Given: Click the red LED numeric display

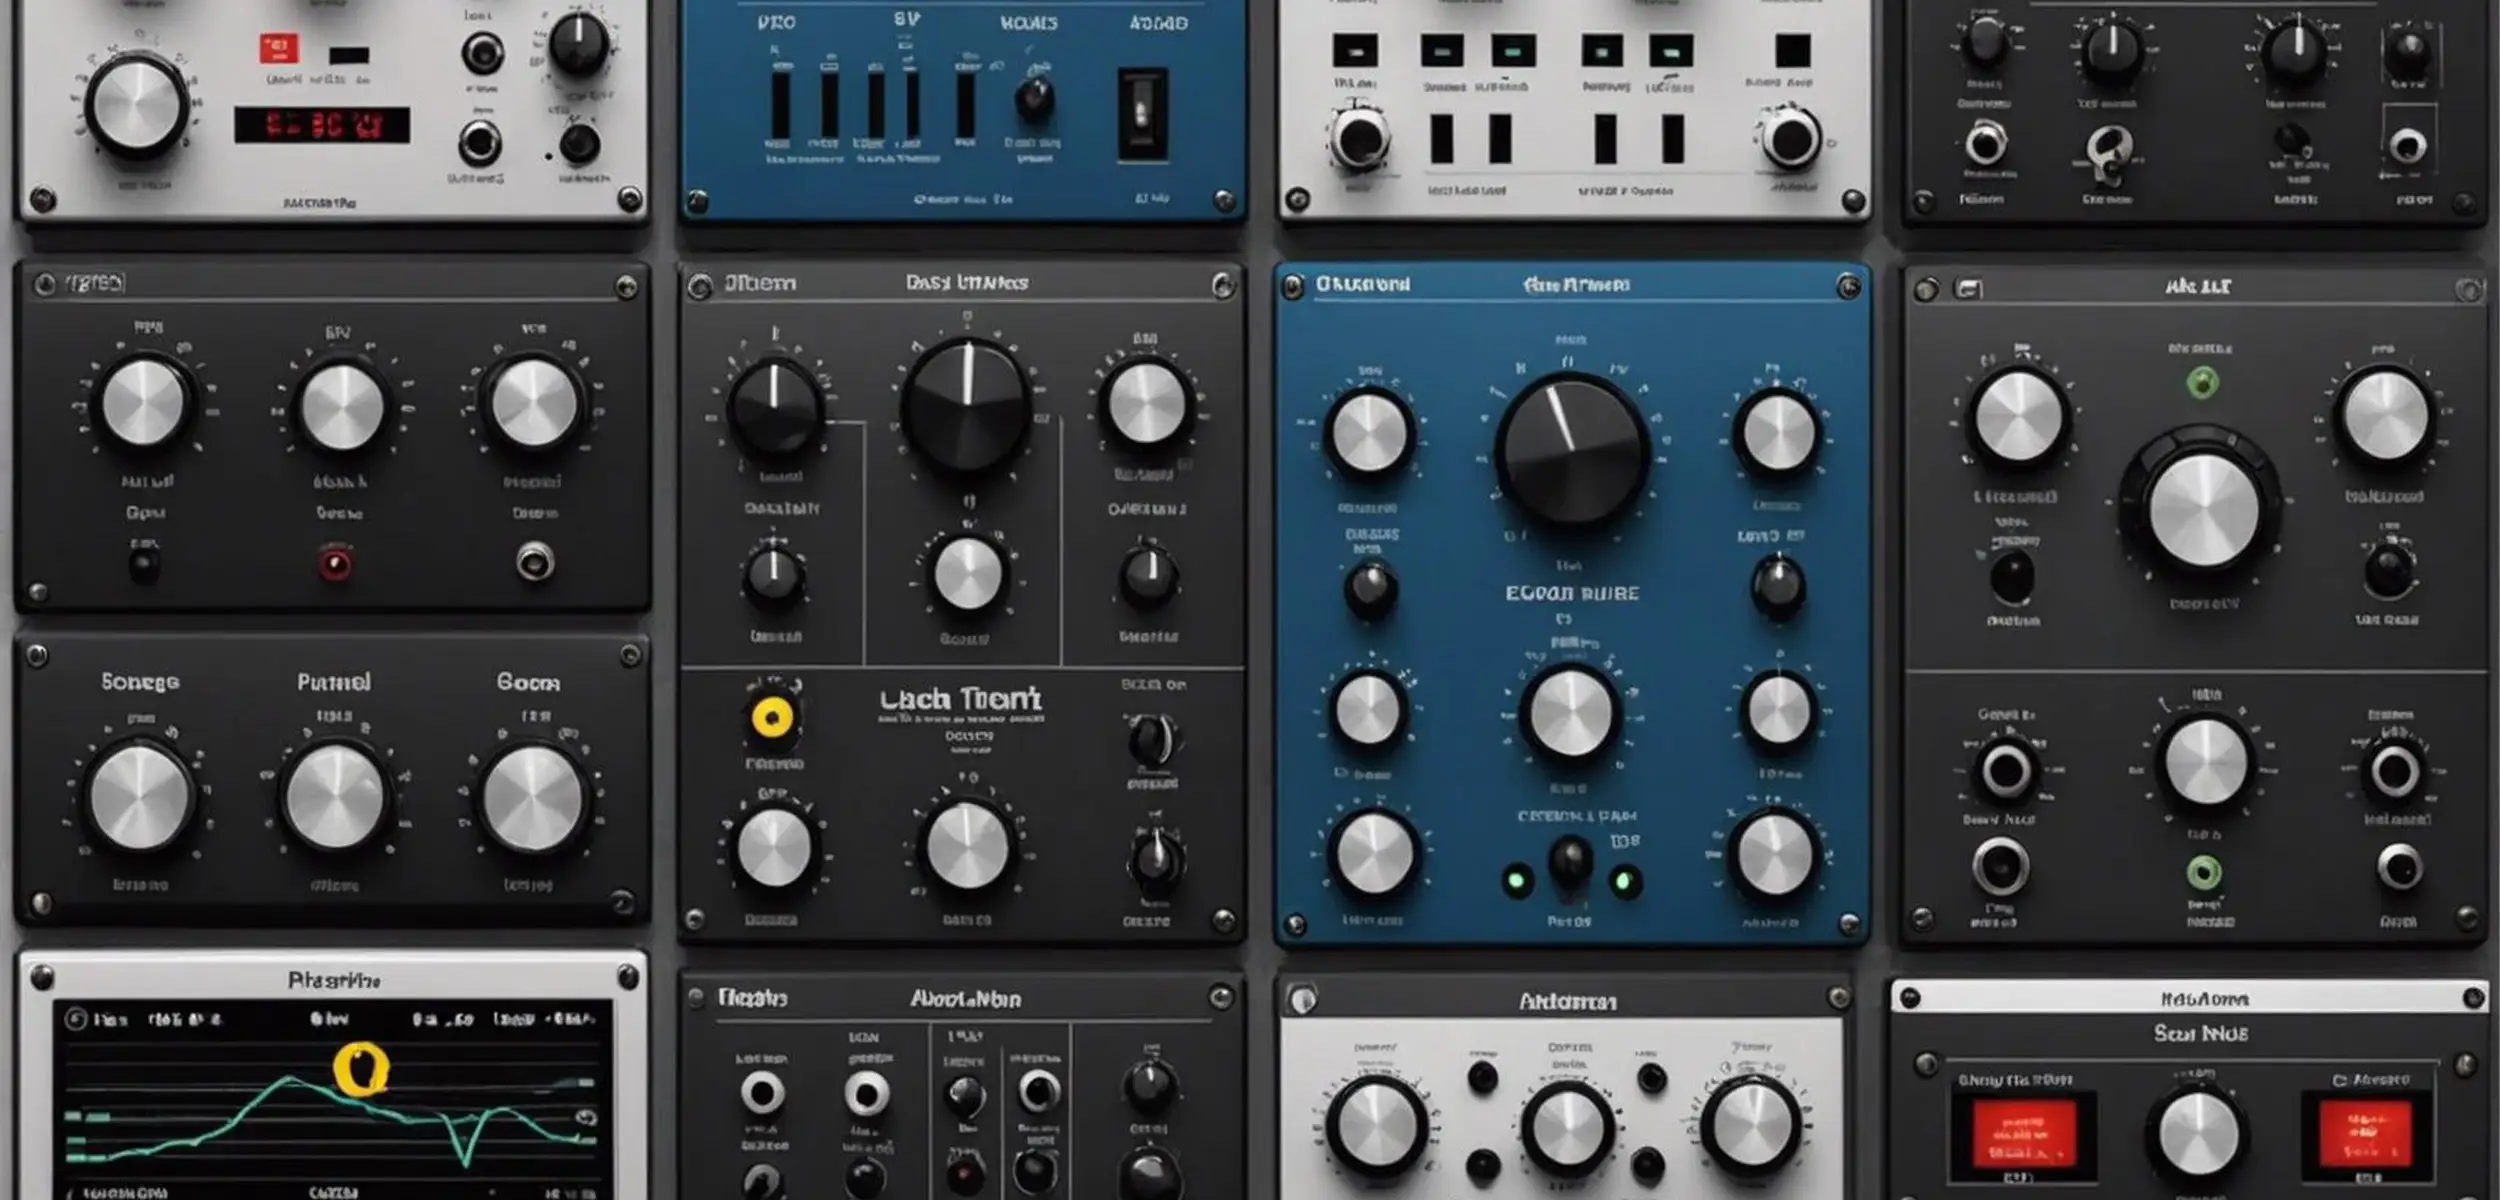Looking at the screenshot, I should (322, 125).
